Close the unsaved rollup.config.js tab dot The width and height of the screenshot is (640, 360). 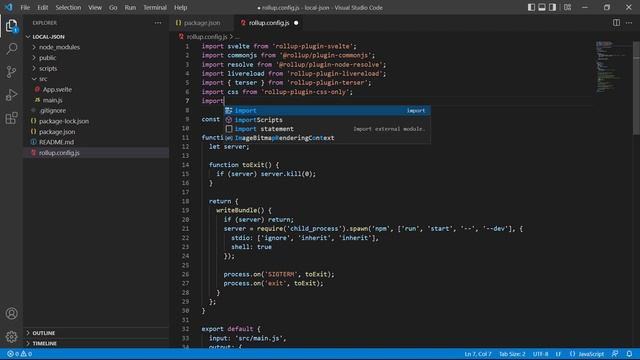[296, 23]
